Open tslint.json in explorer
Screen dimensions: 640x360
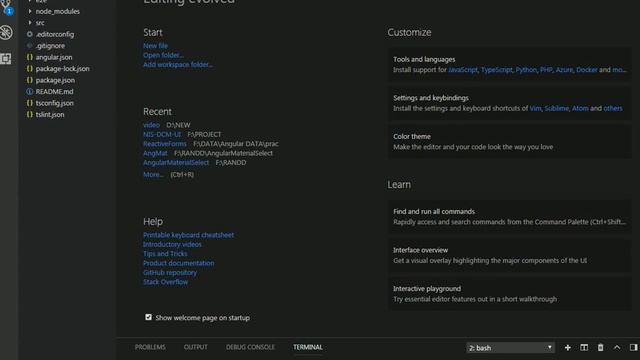click(50, 114)
